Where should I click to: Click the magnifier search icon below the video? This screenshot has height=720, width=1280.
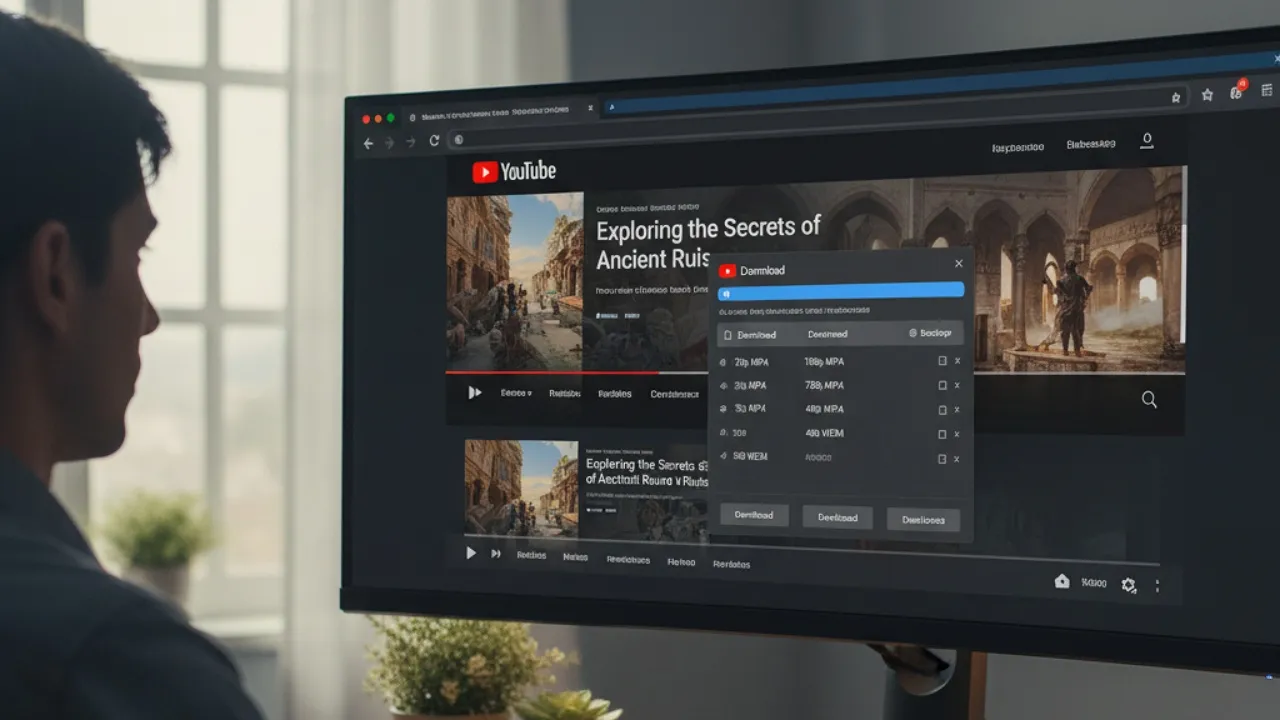click(1149, 400)
